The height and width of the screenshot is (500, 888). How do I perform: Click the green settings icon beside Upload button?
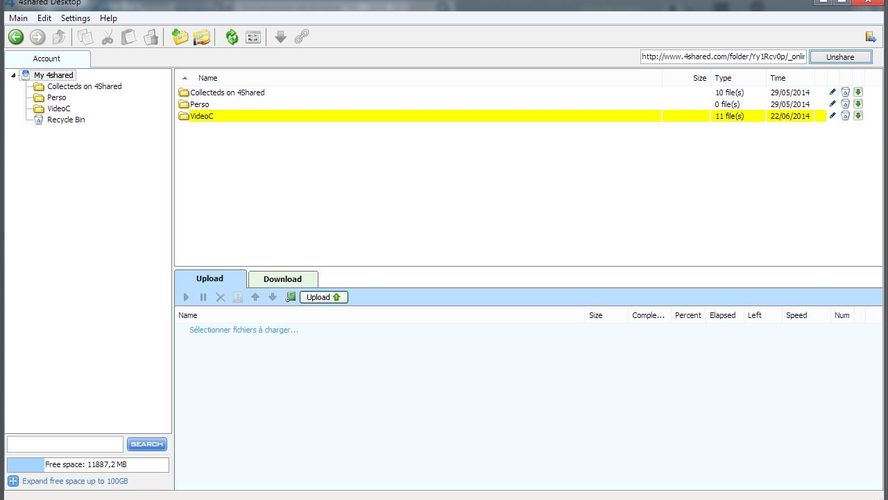[x=291, y=297]
